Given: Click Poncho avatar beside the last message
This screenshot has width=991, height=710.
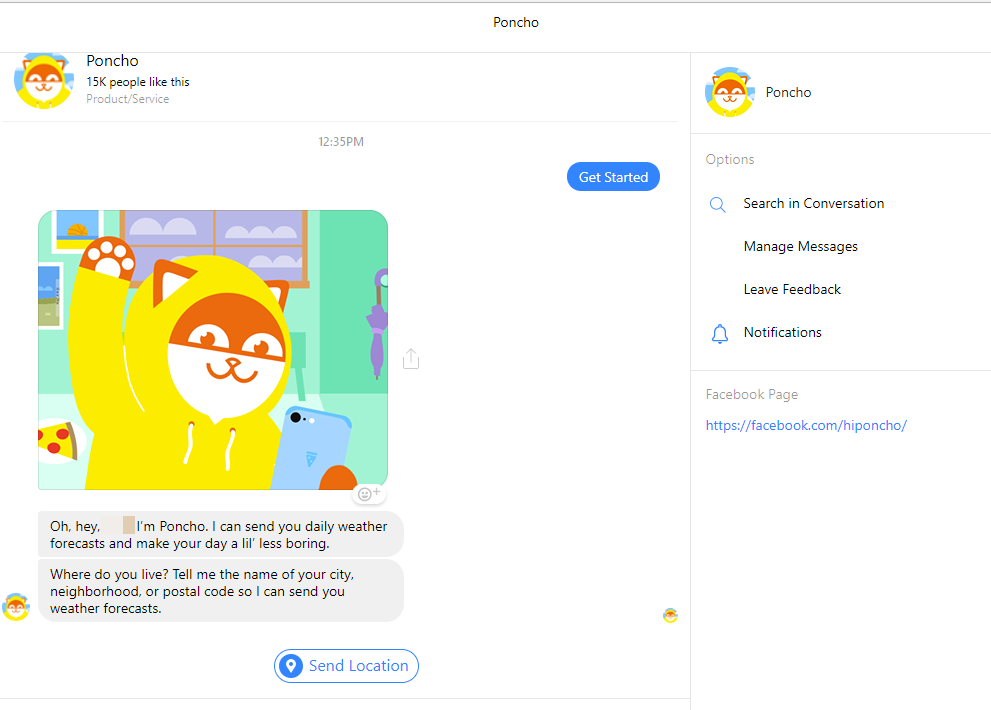Looking at the screenshot, I should [x=16, y=607].
